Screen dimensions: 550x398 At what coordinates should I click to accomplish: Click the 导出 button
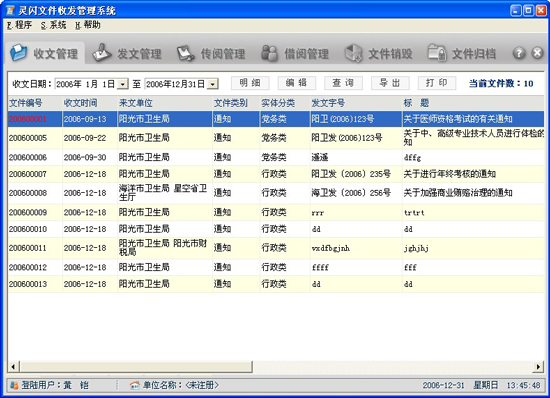pyautogui.click(x=390, y=83)
